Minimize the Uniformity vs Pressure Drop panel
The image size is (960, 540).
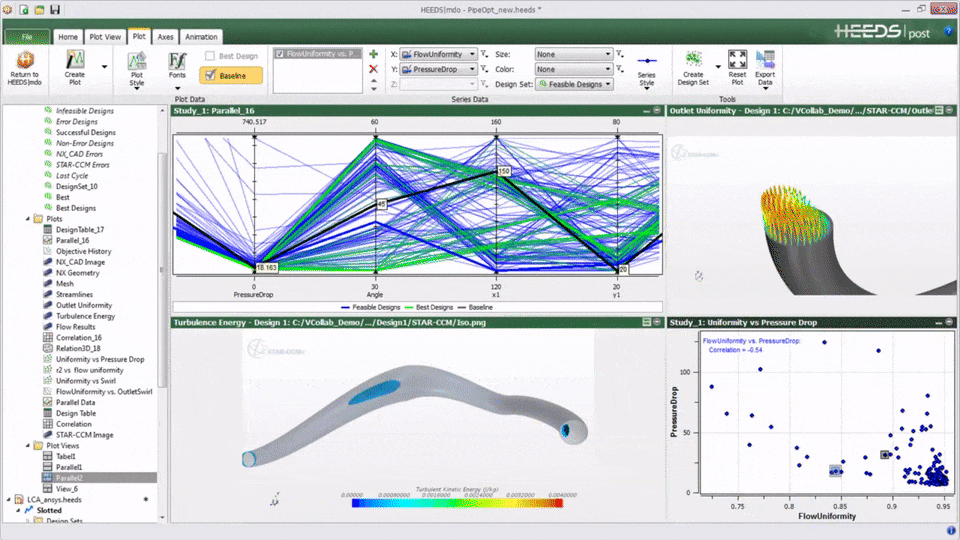[x=939, y=322]
